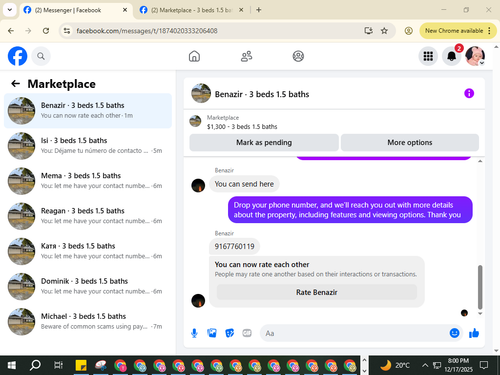500x375 pixels.
Task: Click the Mark as pending button
Action: click(x=264, y=143)
